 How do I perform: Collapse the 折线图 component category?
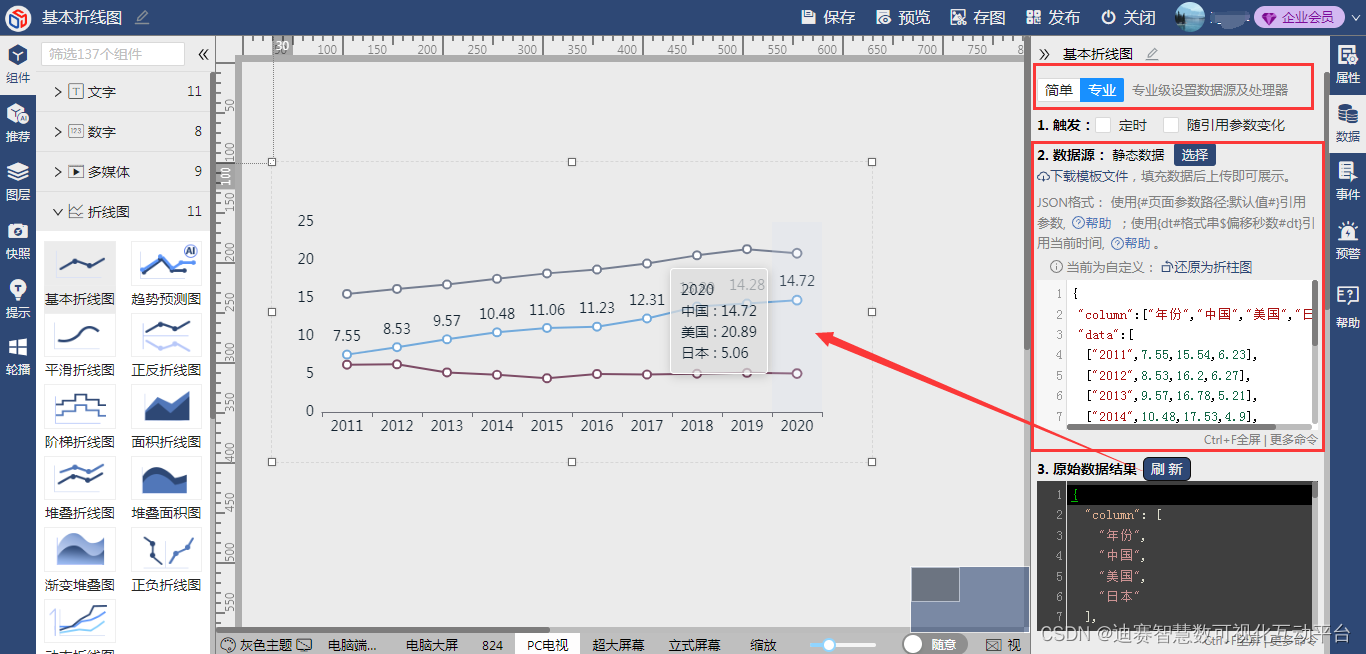point(123,211)
